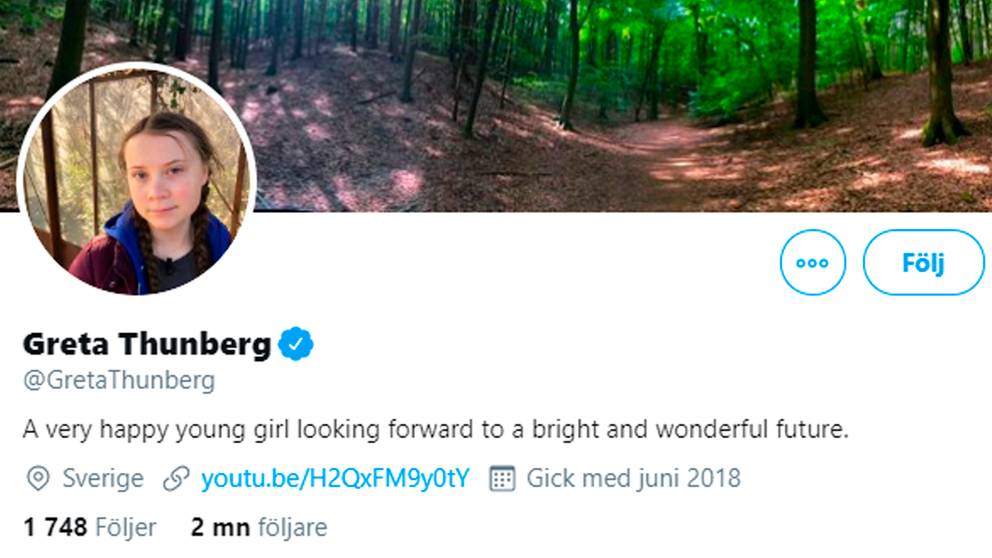Viewport: 992px width, 558px height.
Task: Click the 2 mn follower count number
Action: coord(219,527)
